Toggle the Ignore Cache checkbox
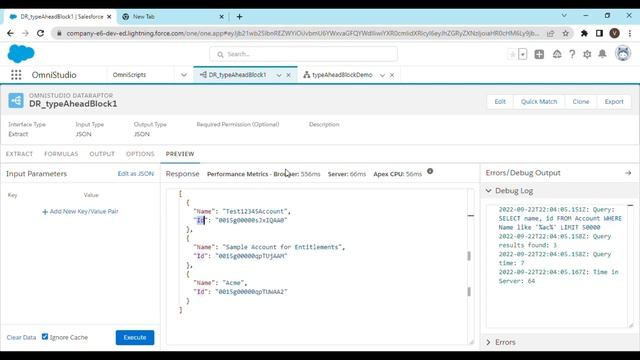This screenshot has height=360, width=640. click(45, 337)
